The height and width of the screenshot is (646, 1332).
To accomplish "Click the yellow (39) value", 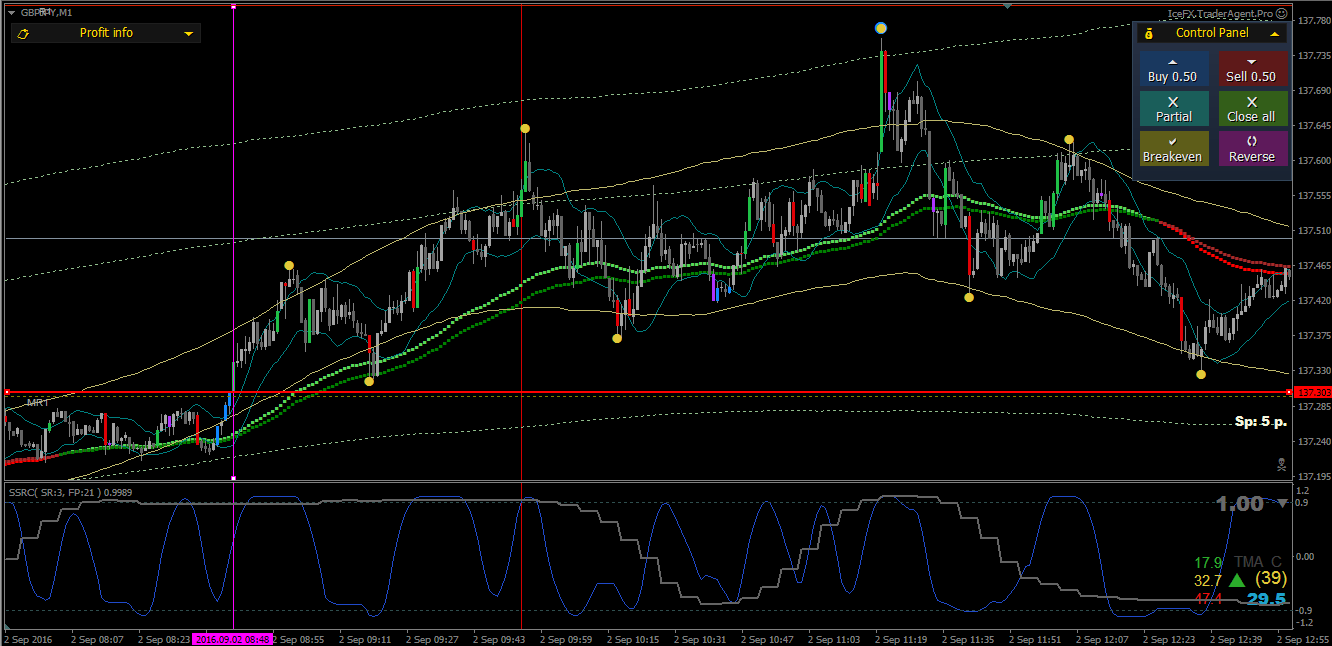I will (x=1269, y=579).
